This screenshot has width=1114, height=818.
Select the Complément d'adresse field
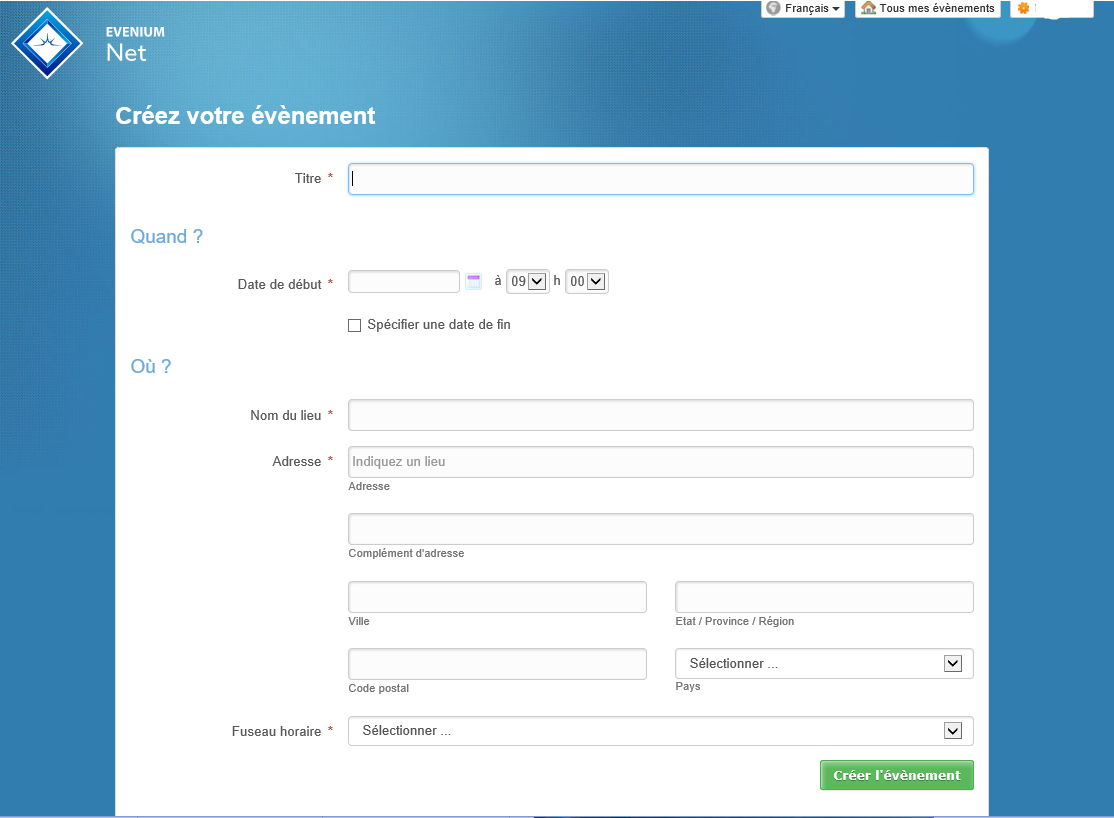(x=660, y=529)
